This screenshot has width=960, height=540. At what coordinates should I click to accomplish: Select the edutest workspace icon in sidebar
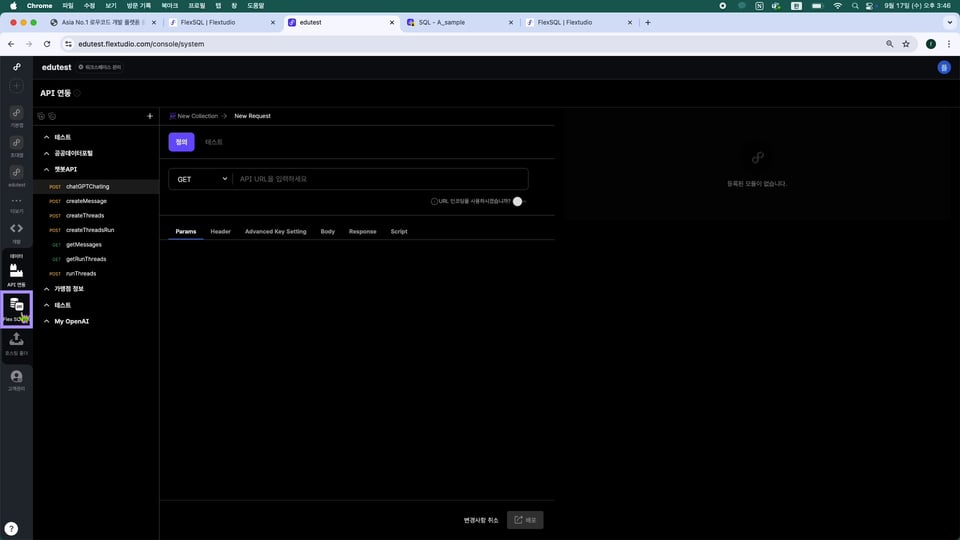pos(17,173)
